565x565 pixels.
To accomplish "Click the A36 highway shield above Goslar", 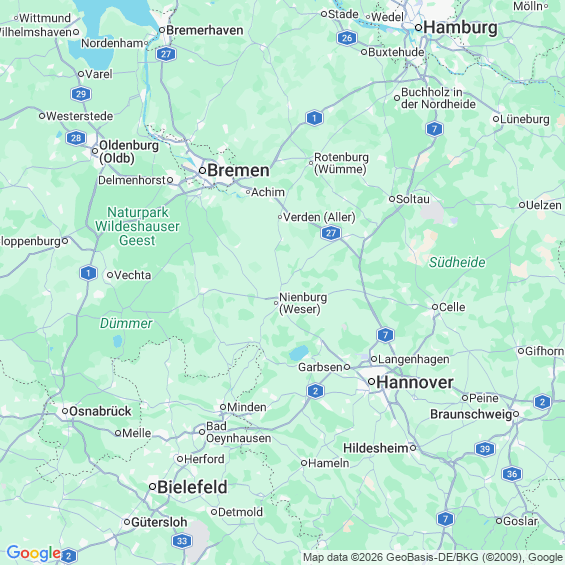I will pos(512,474).
